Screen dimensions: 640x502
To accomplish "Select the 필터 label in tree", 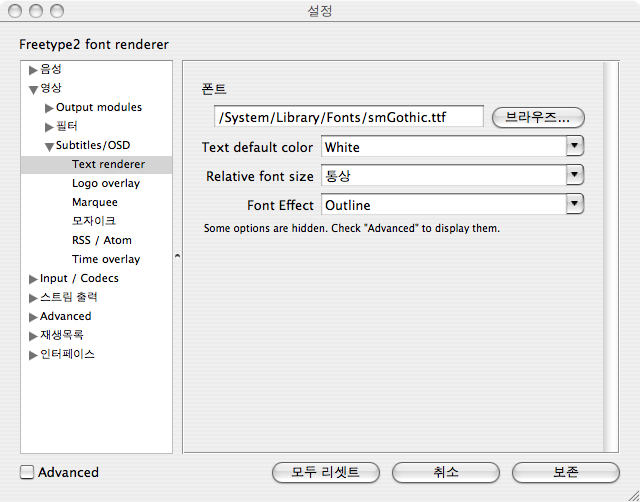I will pos(67,126).
